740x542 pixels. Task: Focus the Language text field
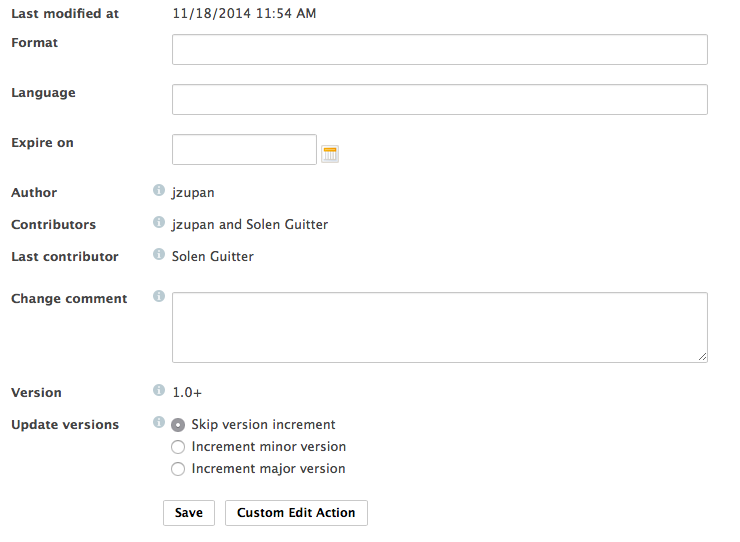pos(440,100)
